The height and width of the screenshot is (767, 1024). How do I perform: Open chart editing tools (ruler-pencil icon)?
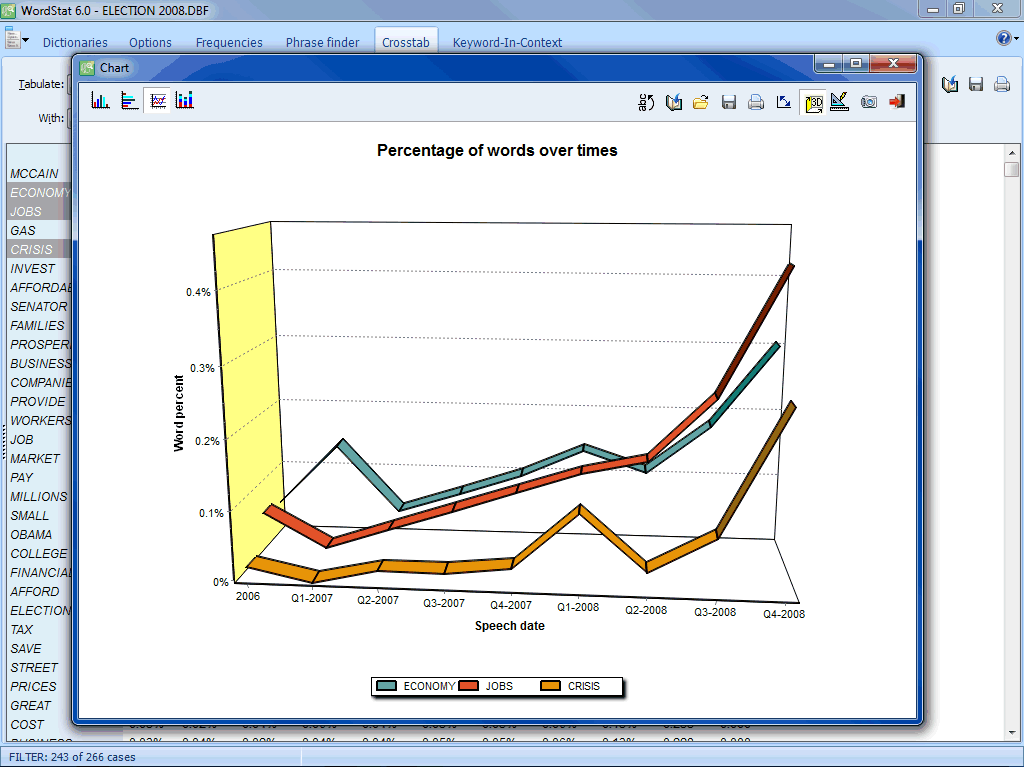(x=840, y=102)
